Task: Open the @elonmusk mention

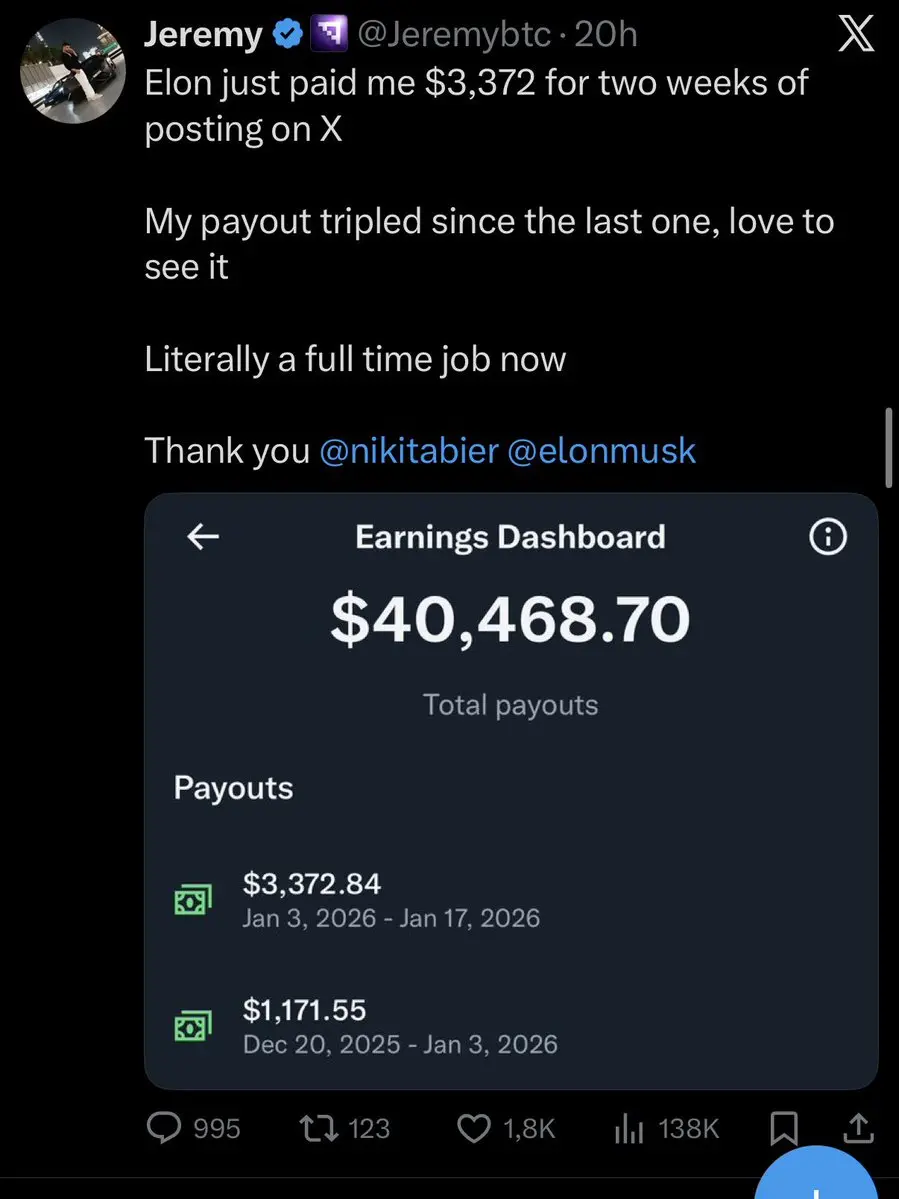Action: pos(602,450)
